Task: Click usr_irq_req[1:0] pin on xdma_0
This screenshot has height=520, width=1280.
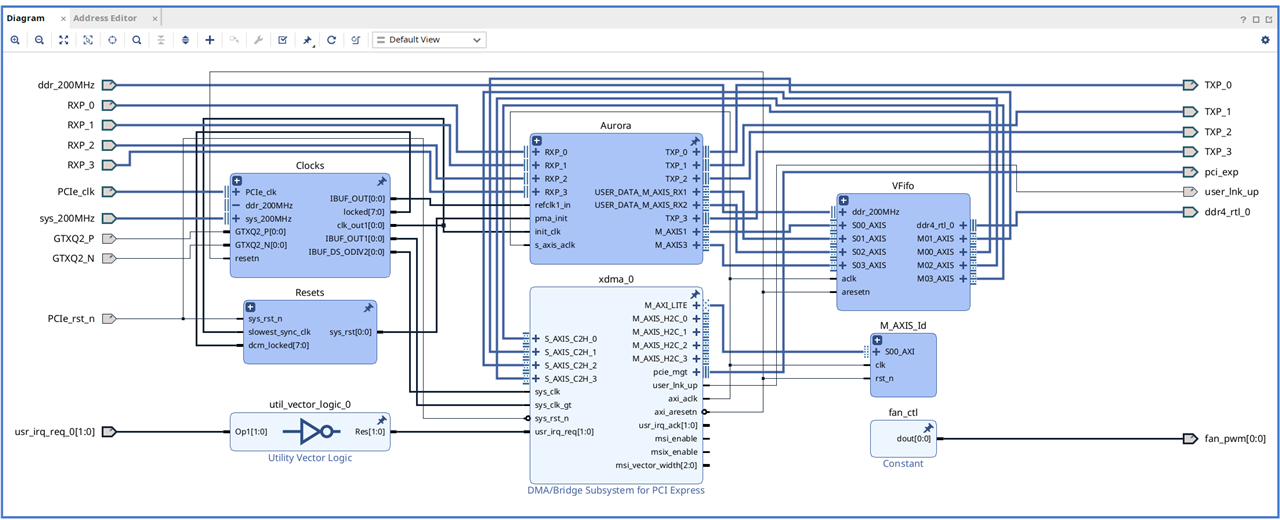Action: point(563,432)
